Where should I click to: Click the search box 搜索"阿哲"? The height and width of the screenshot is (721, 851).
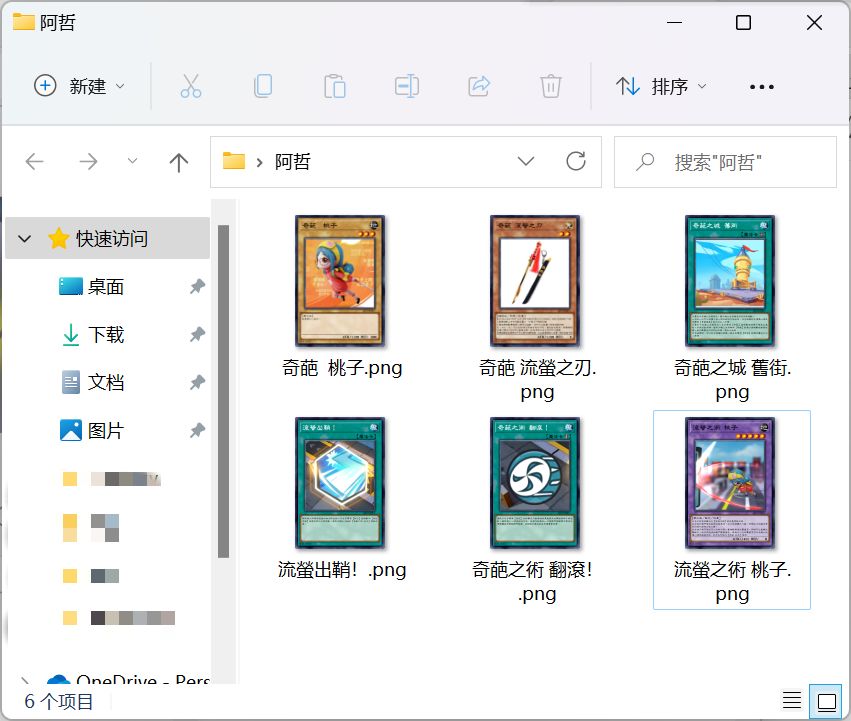725,162
